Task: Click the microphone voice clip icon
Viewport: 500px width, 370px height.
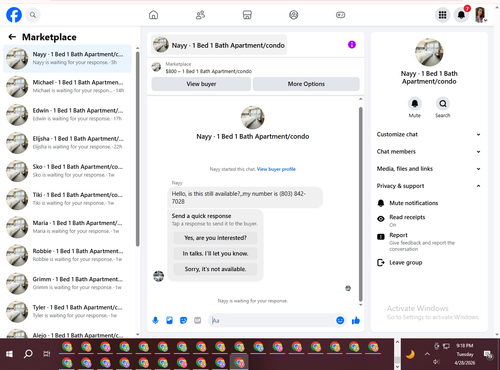Action: (155, 320)
